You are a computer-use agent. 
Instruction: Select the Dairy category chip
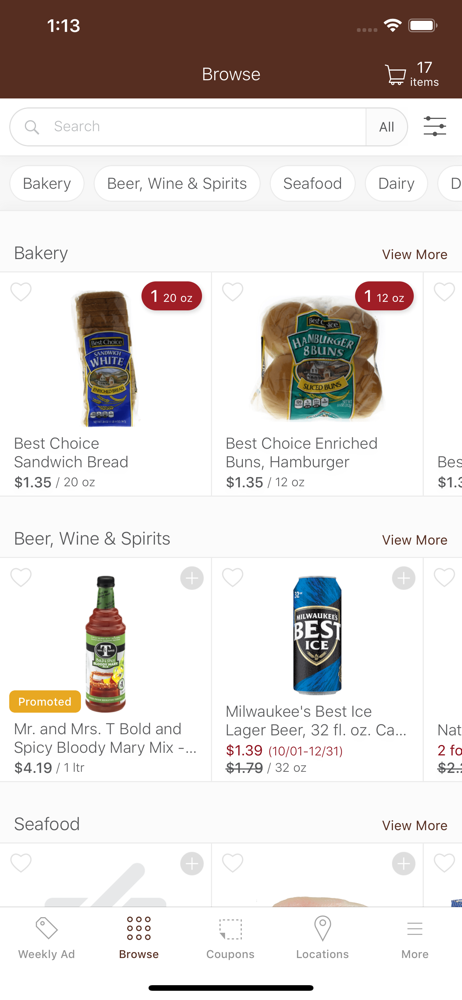coord(396,184)
